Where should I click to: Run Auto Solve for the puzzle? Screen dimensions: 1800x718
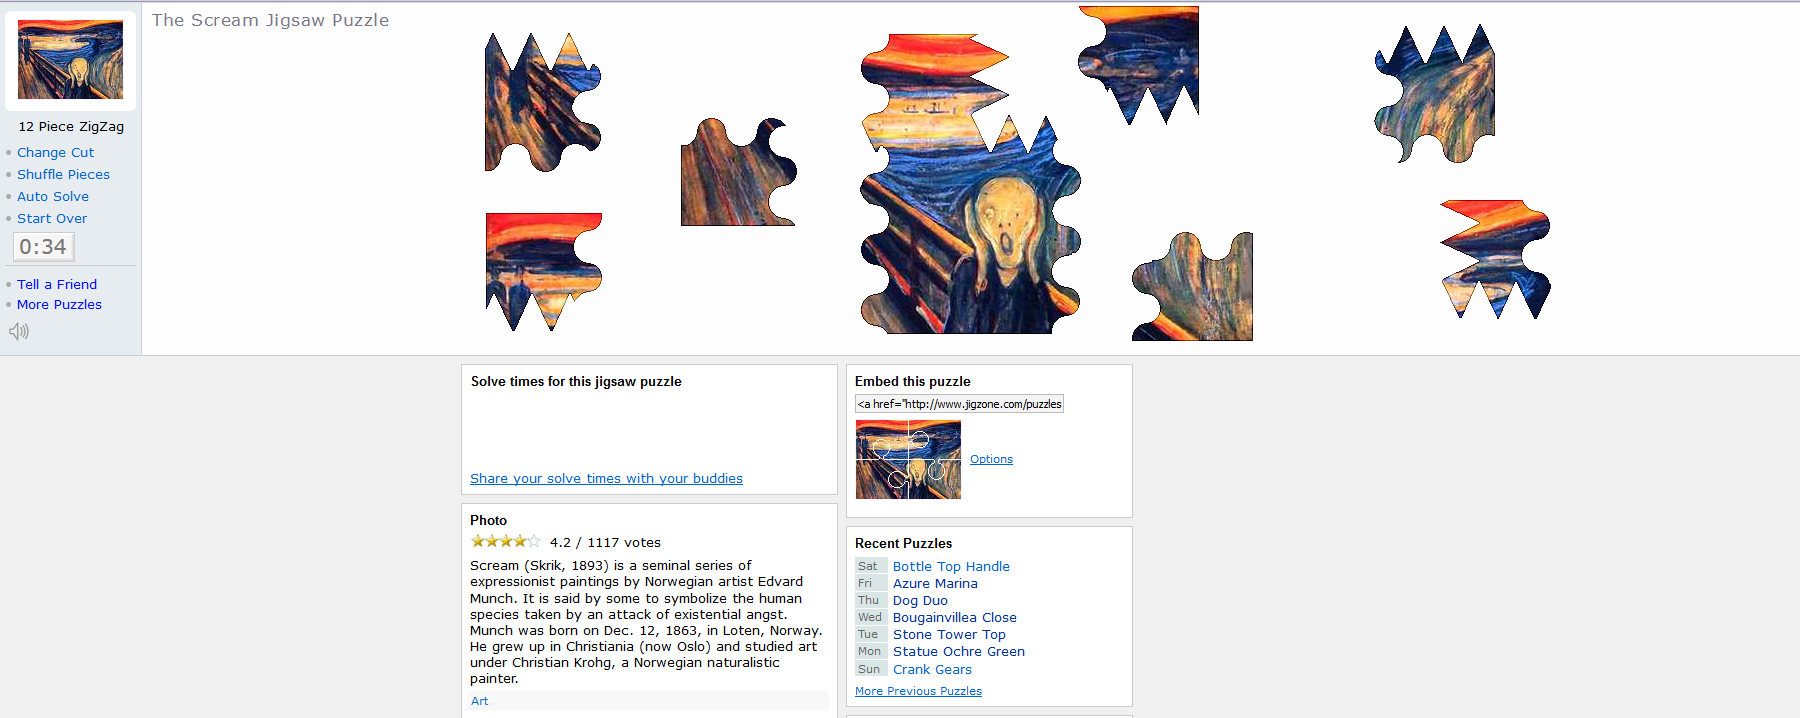pyautogui.click(x=53, y=197)
